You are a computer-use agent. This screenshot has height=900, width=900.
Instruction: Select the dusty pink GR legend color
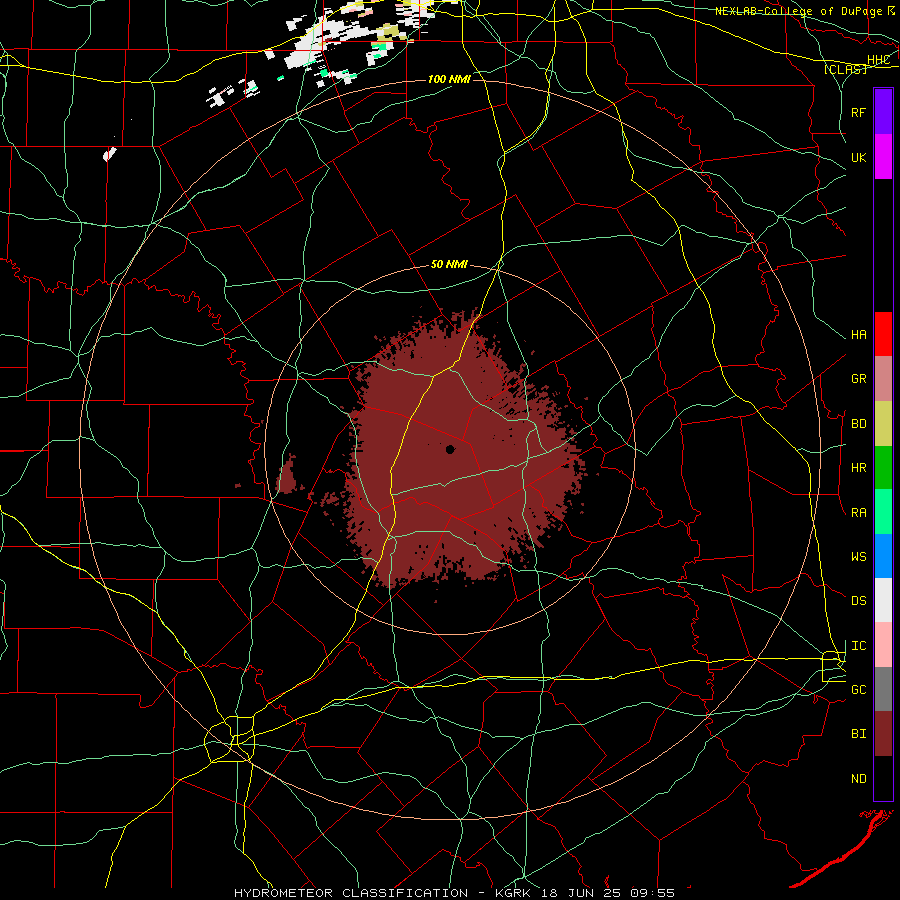click(883, 379)
